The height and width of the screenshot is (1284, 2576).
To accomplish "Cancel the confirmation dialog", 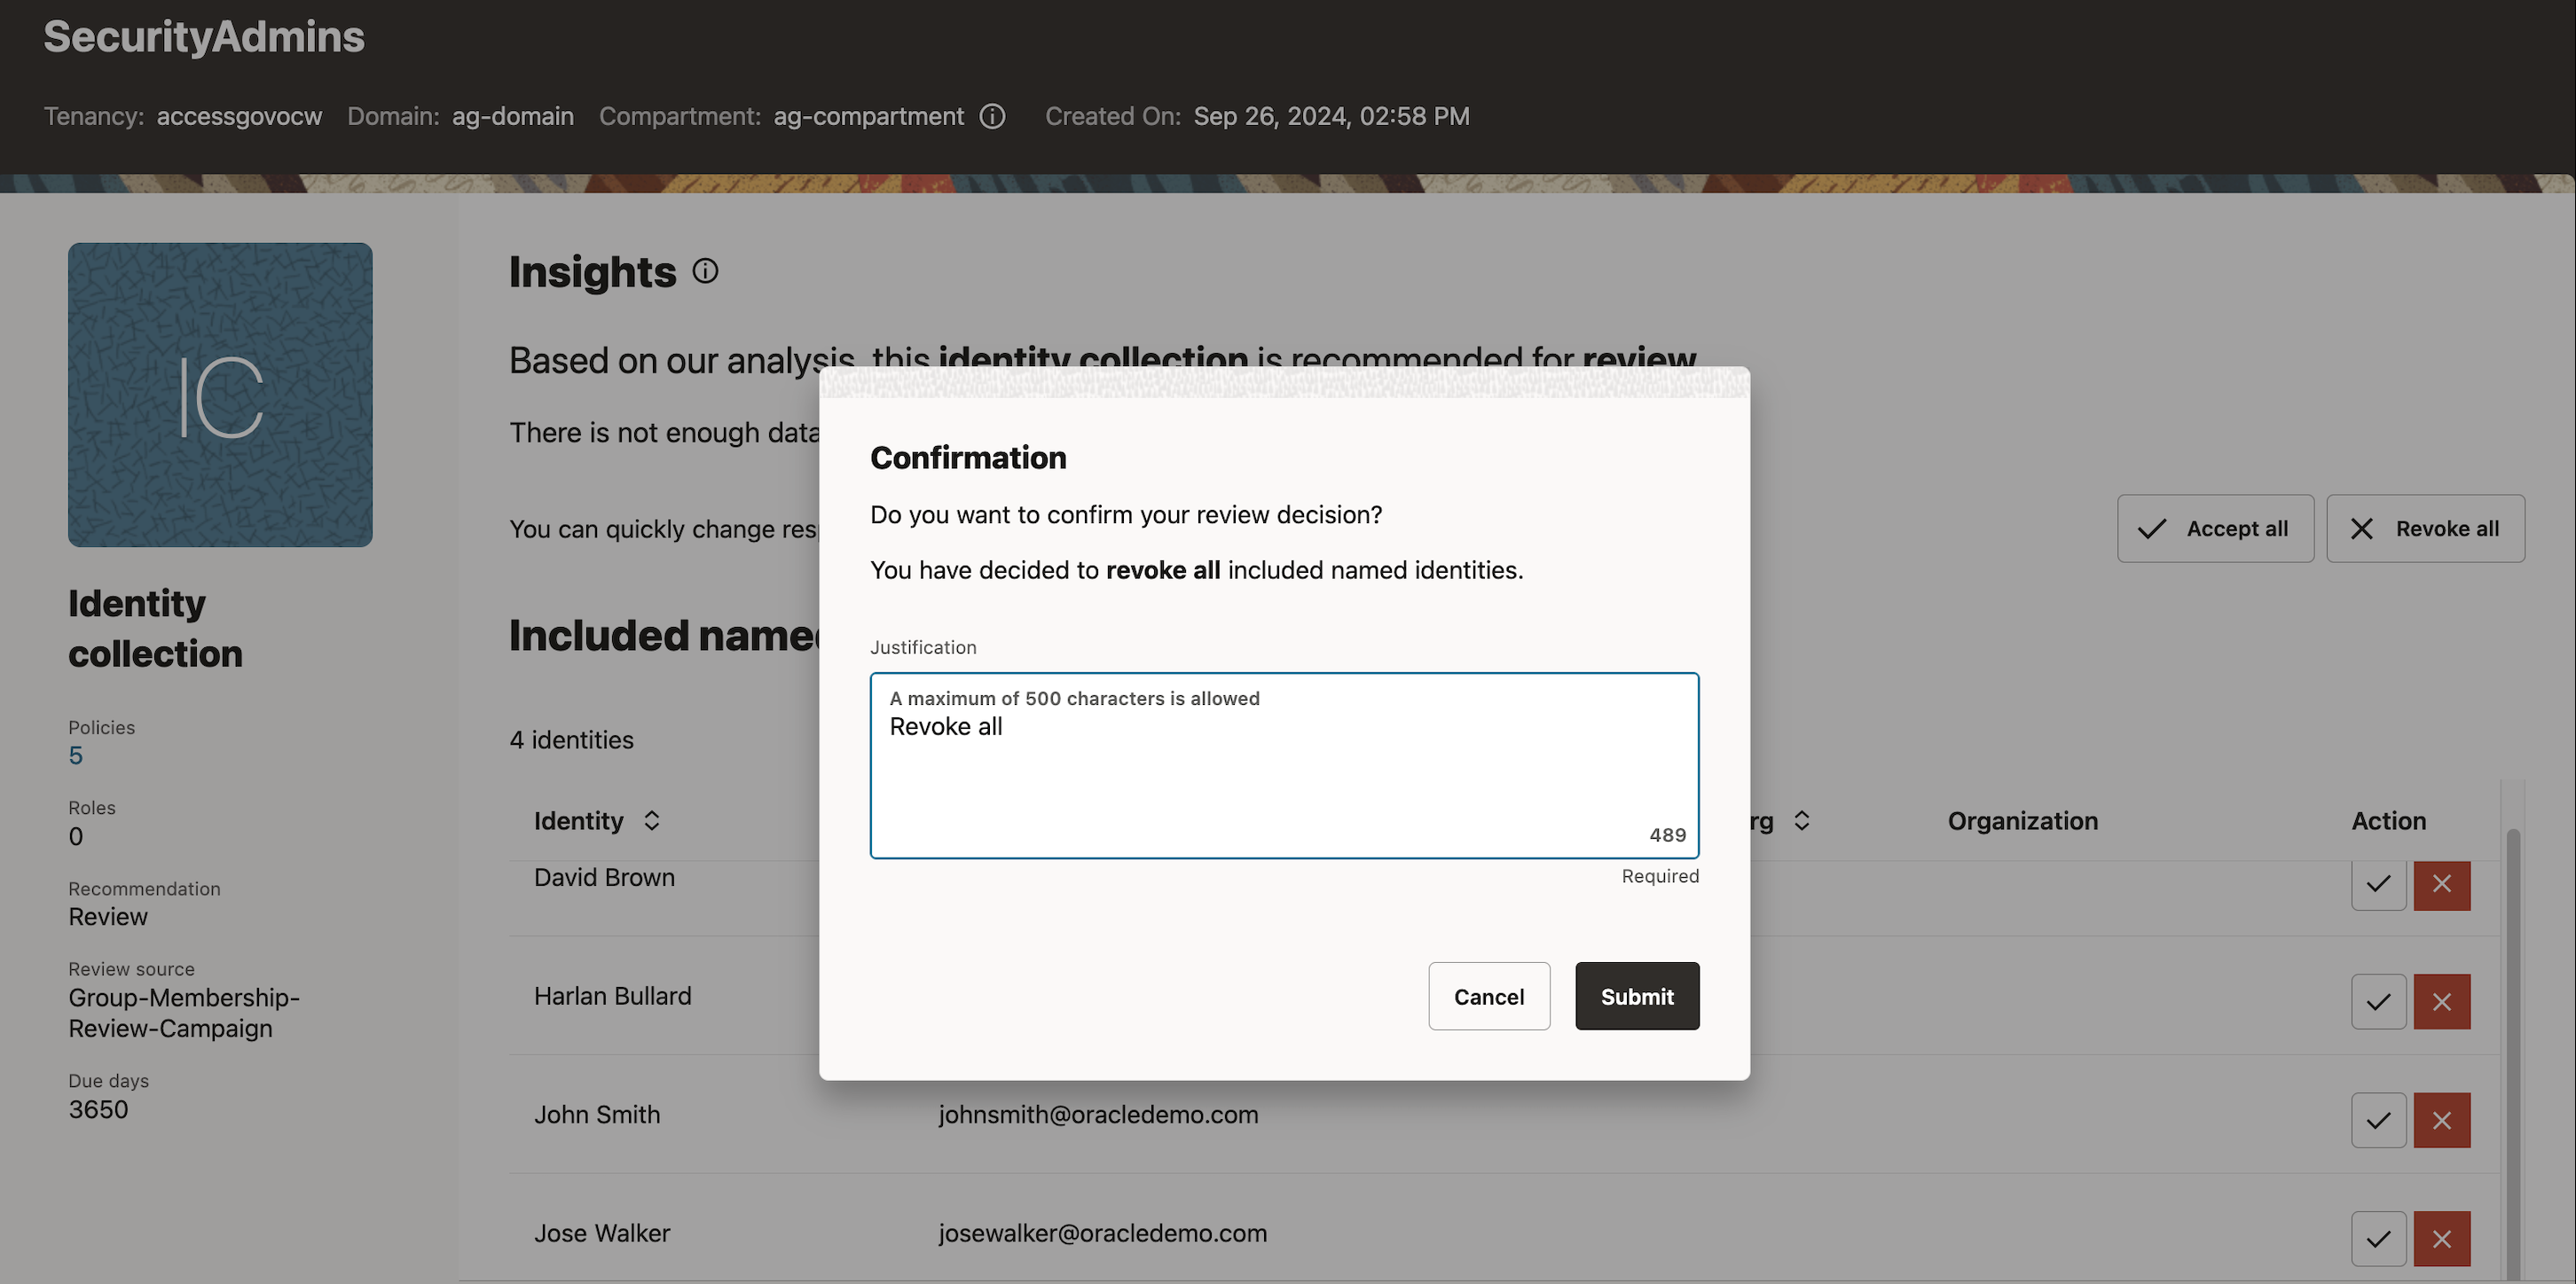I will click(1489, 996).
